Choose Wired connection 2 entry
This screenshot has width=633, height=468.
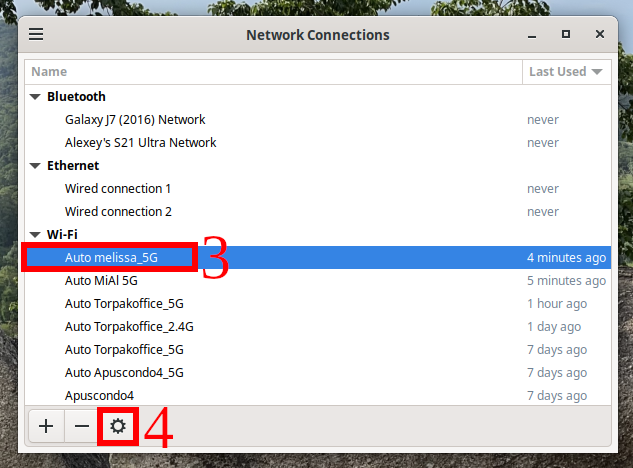tap(118, 212)
